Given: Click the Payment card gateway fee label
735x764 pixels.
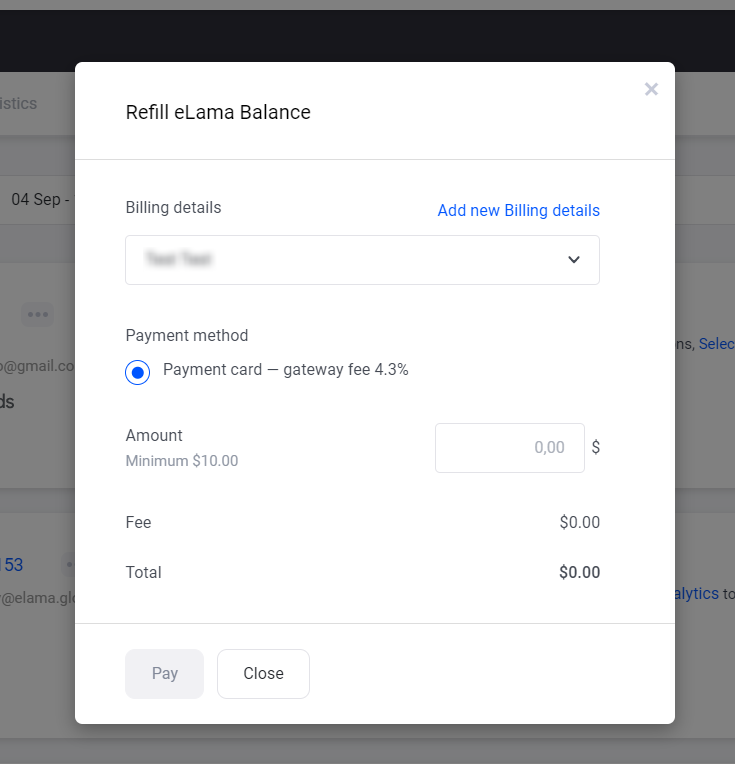Looking at the screenshot, I should click(x=285, y=370).
